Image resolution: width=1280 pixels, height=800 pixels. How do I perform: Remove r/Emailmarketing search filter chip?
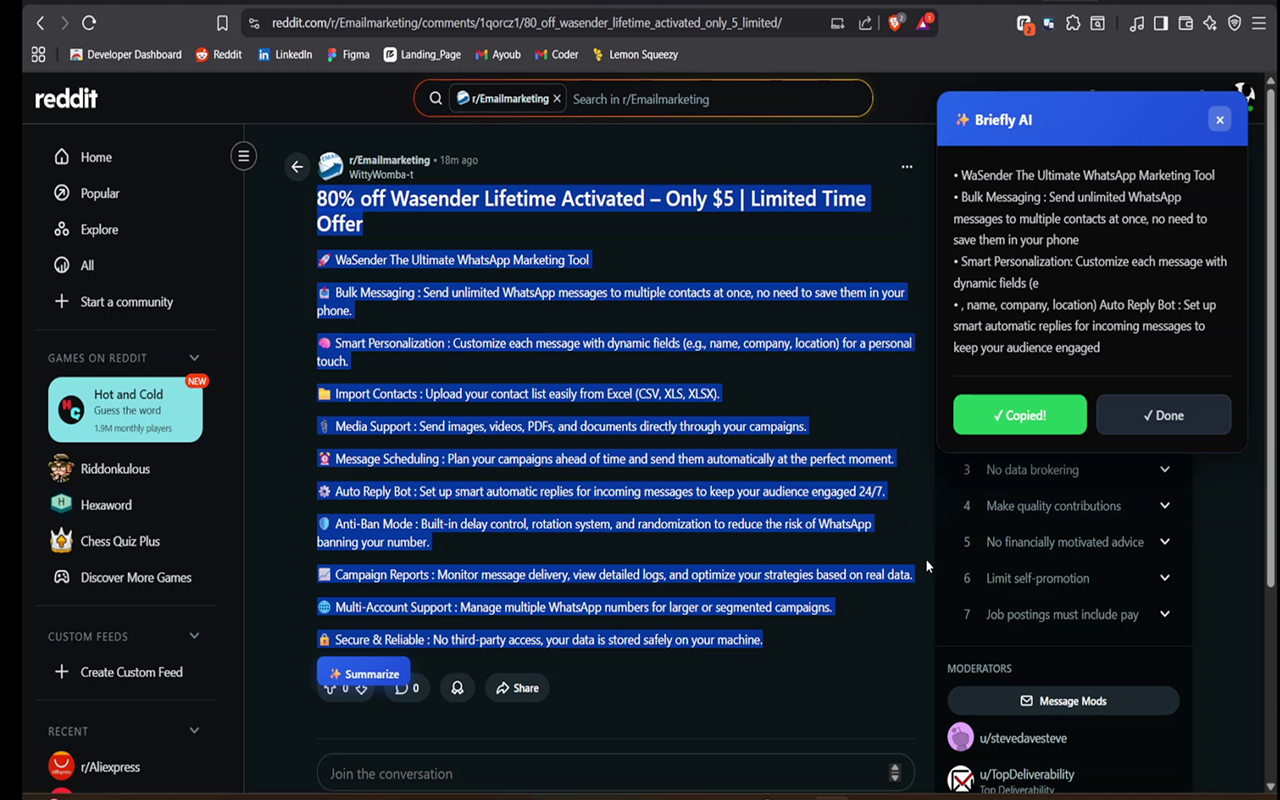[557, 99]
